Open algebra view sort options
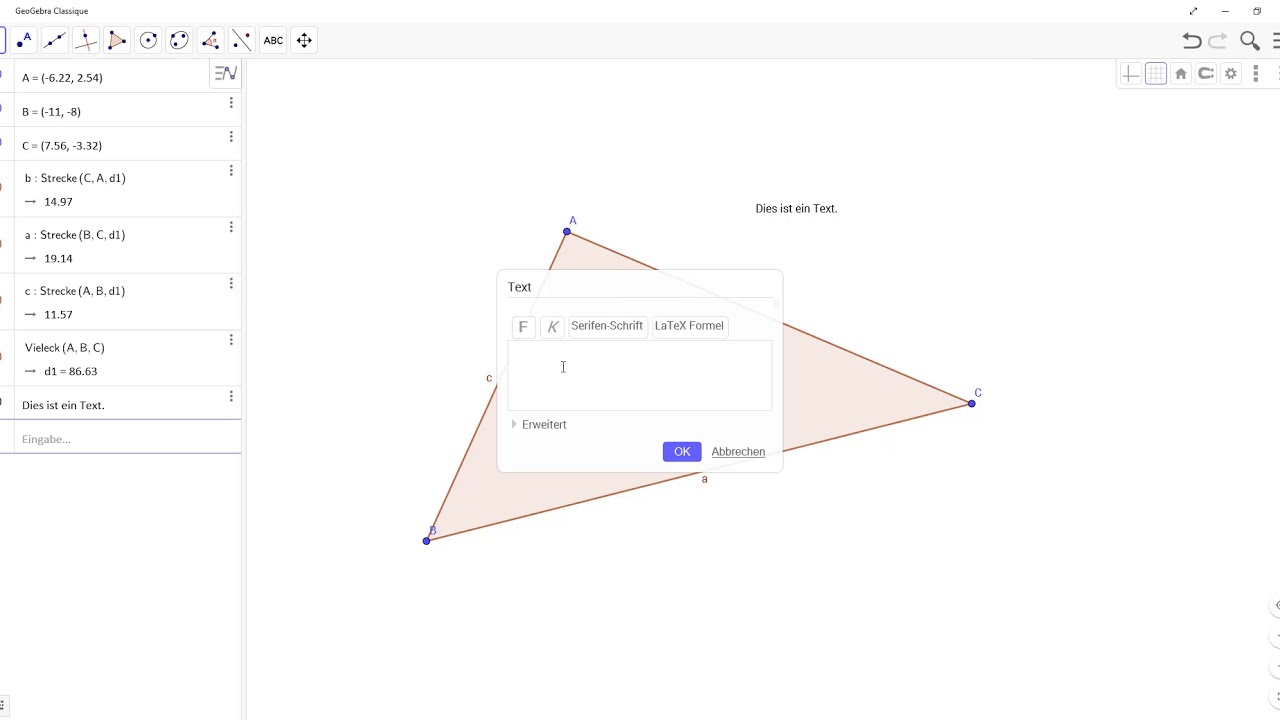This screenshot has width=1280, height=720. [225, 74]
